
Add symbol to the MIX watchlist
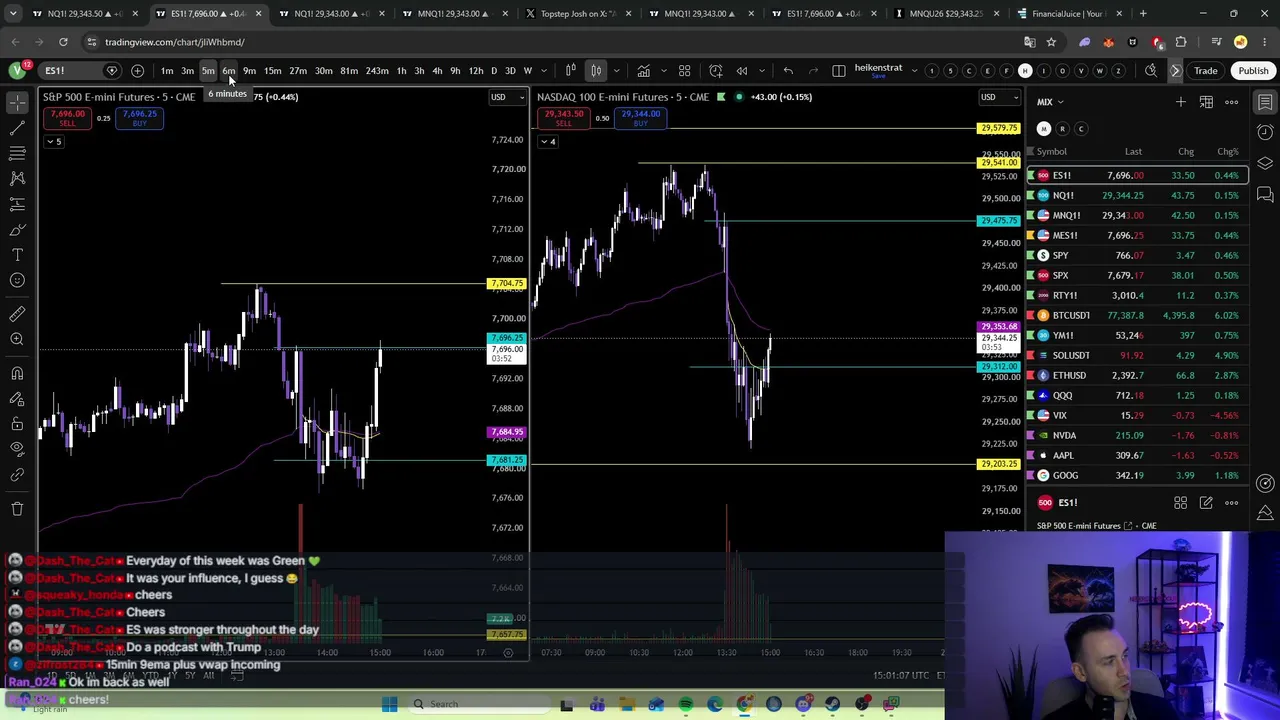pyautogui.click(x=1181, y=102)
